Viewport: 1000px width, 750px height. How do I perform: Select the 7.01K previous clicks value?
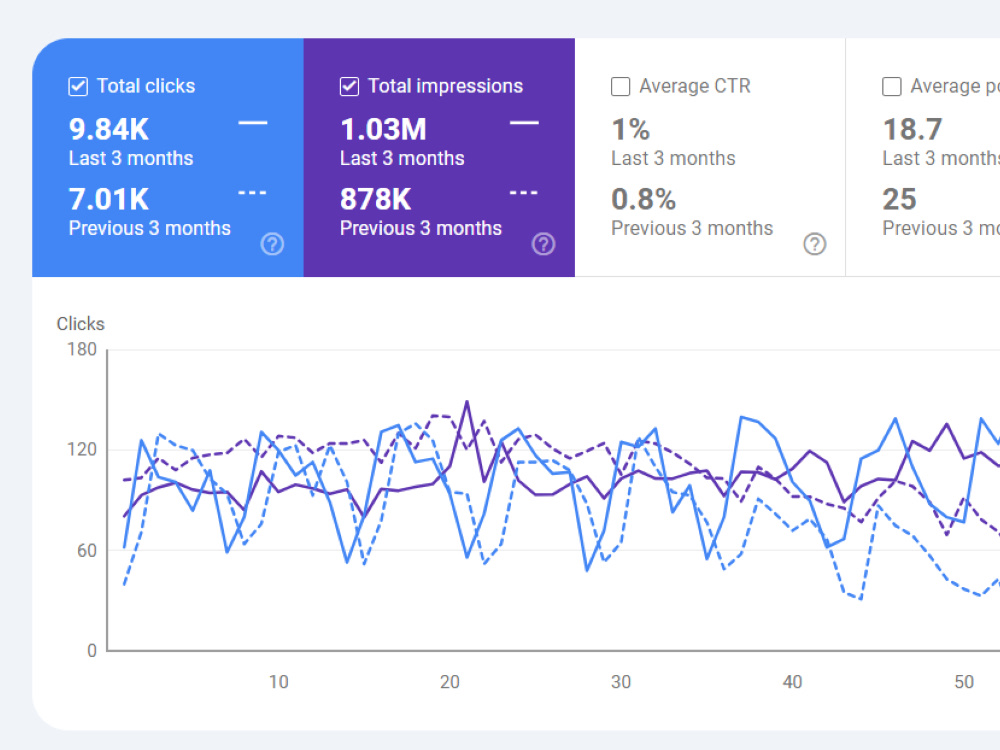click(109, 199)
